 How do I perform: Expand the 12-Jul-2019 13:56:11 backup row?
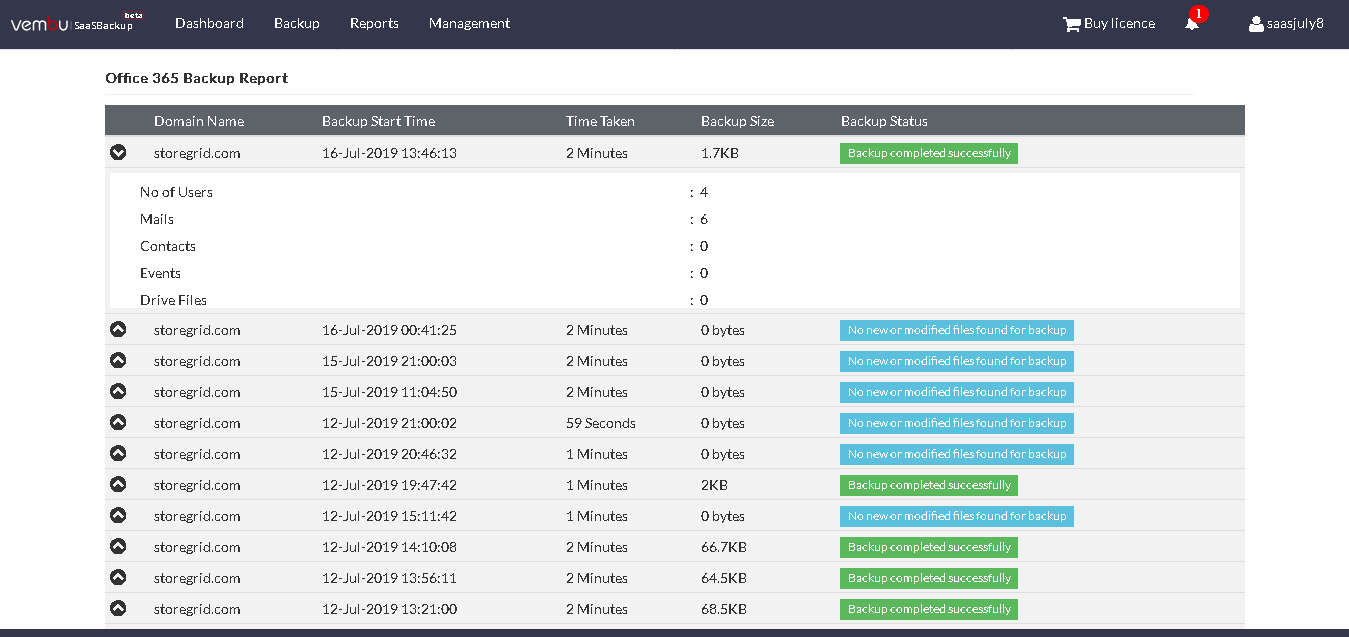point(118,577)
